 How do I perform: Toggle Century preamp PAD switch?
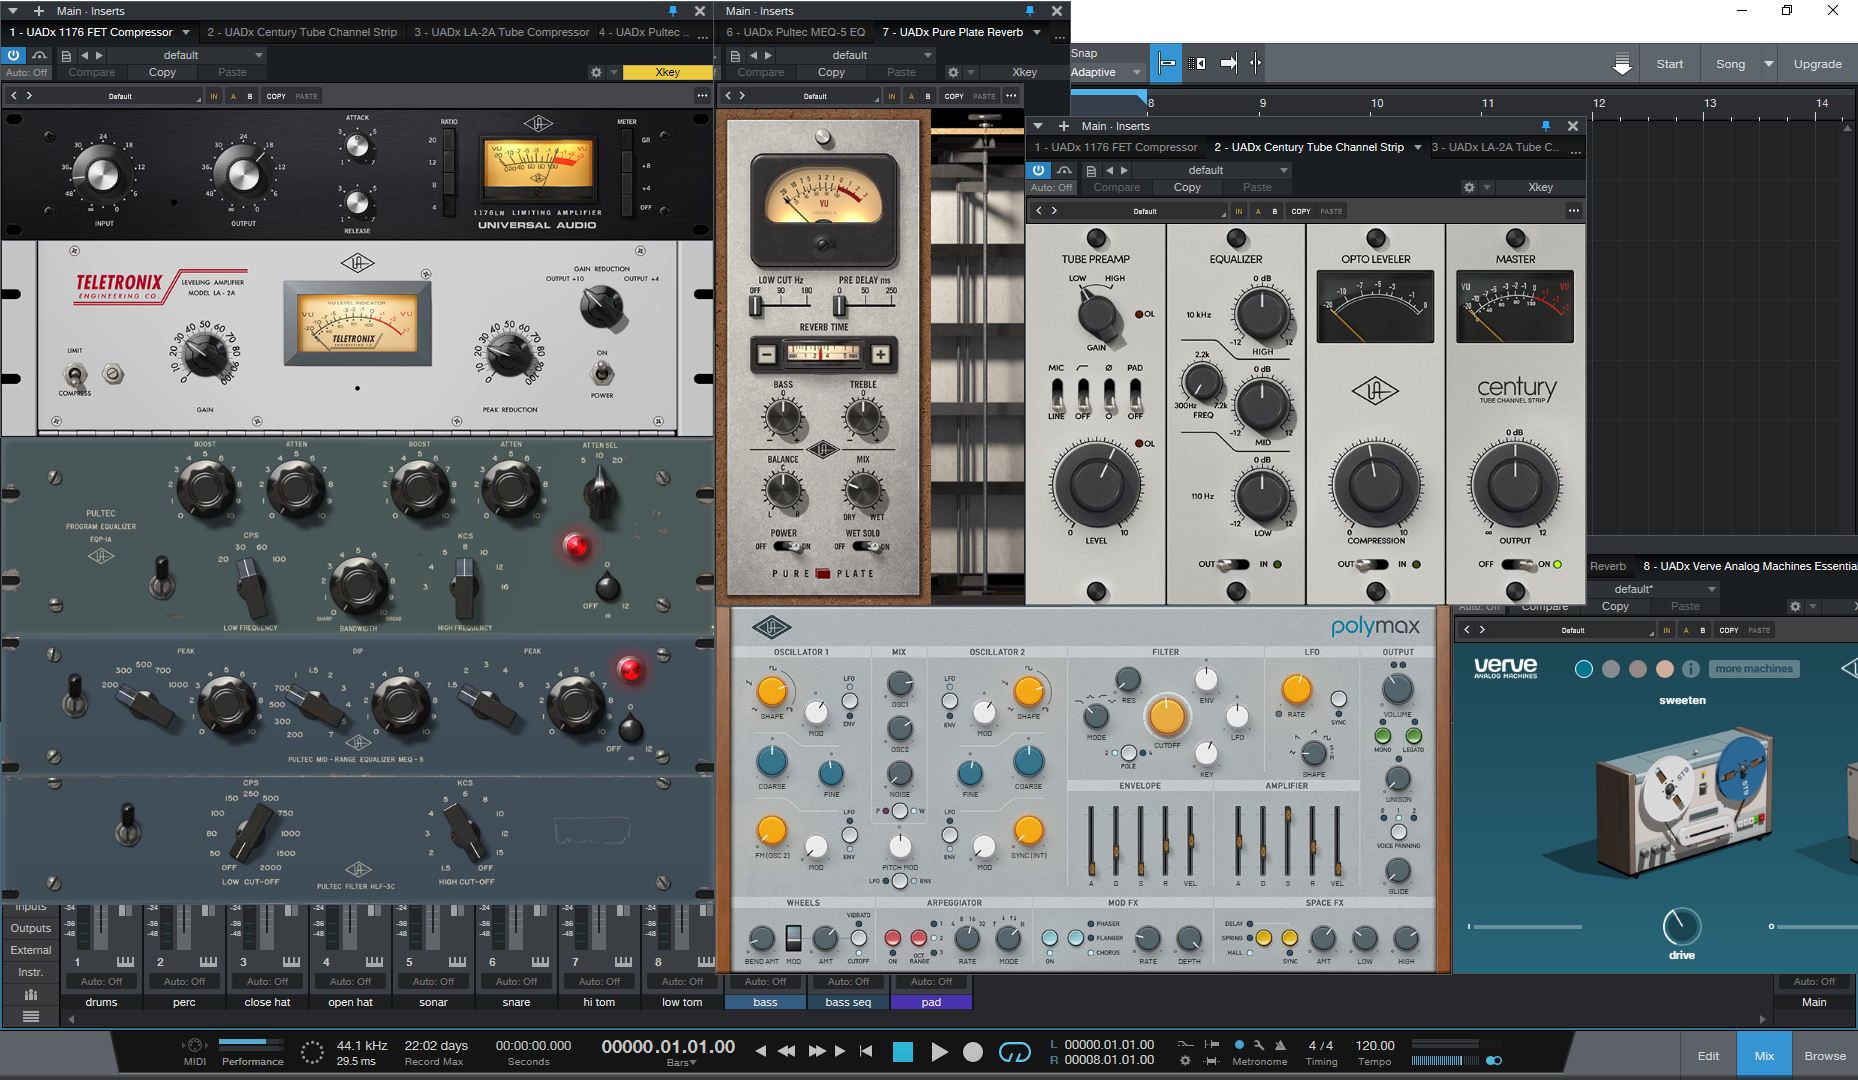(1135, 393)
